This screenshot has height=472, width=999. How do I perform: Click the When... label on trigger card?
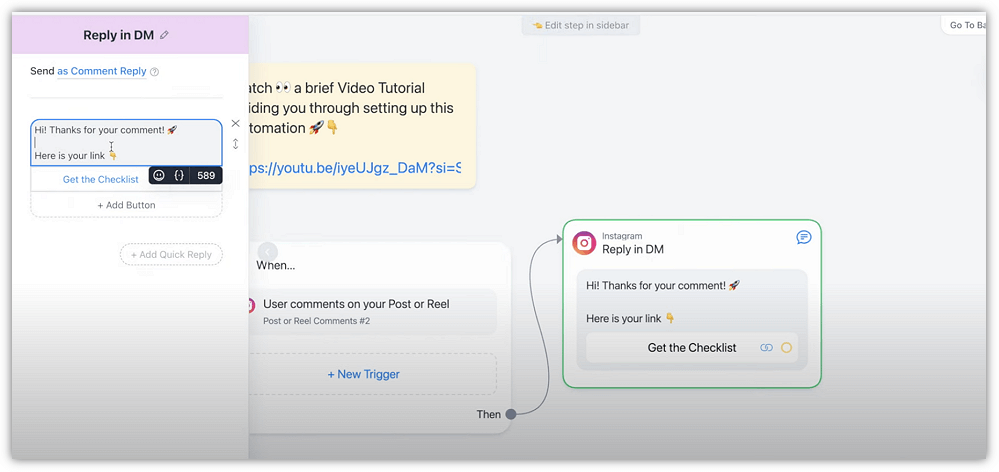(275, 266)
